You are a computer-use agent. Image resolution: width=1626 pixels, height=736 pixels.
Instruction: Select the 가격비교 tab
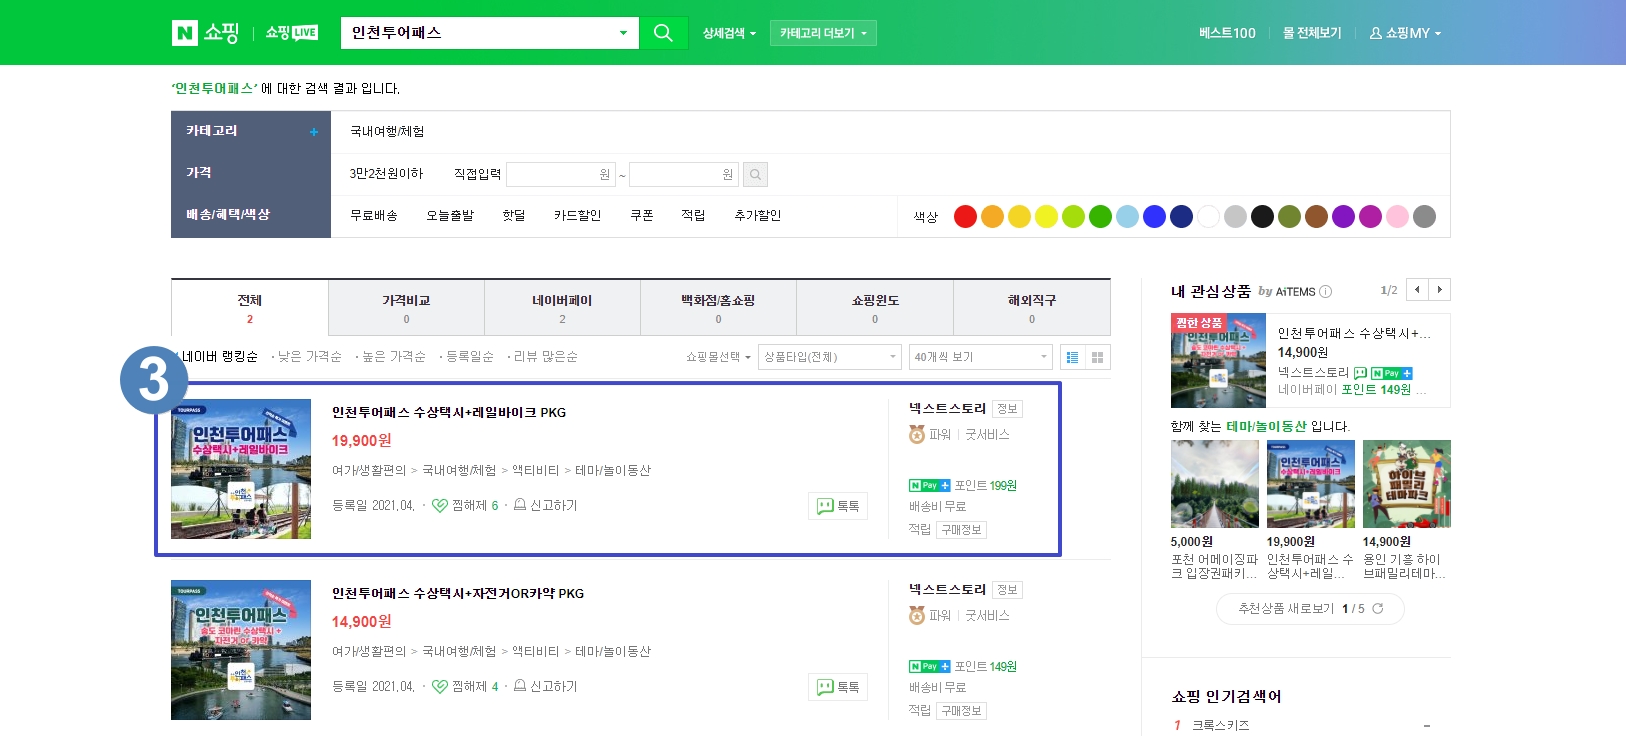406,308
